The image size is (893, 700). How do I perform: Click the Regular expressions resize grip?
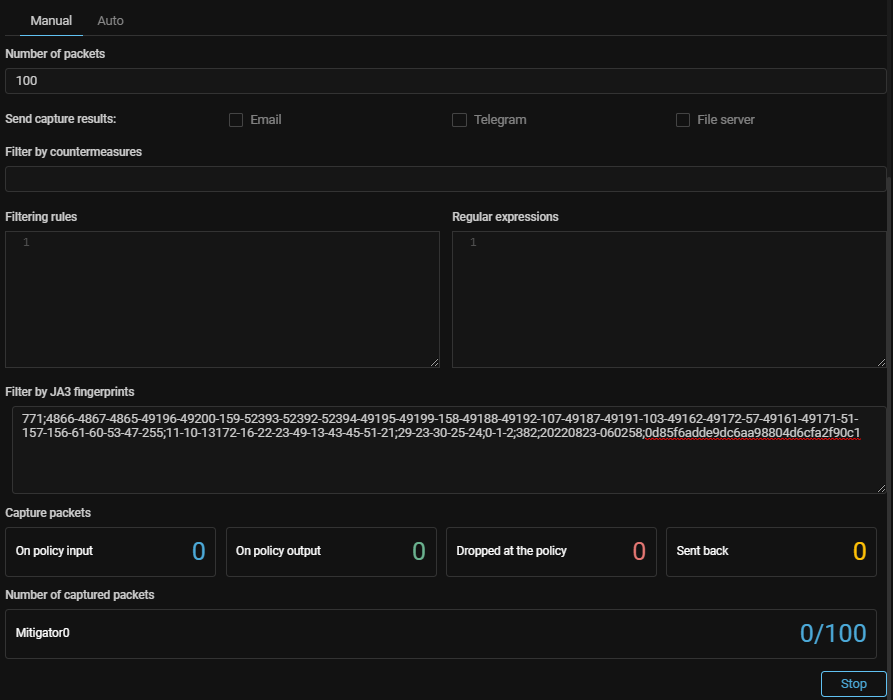pos(881,362)
